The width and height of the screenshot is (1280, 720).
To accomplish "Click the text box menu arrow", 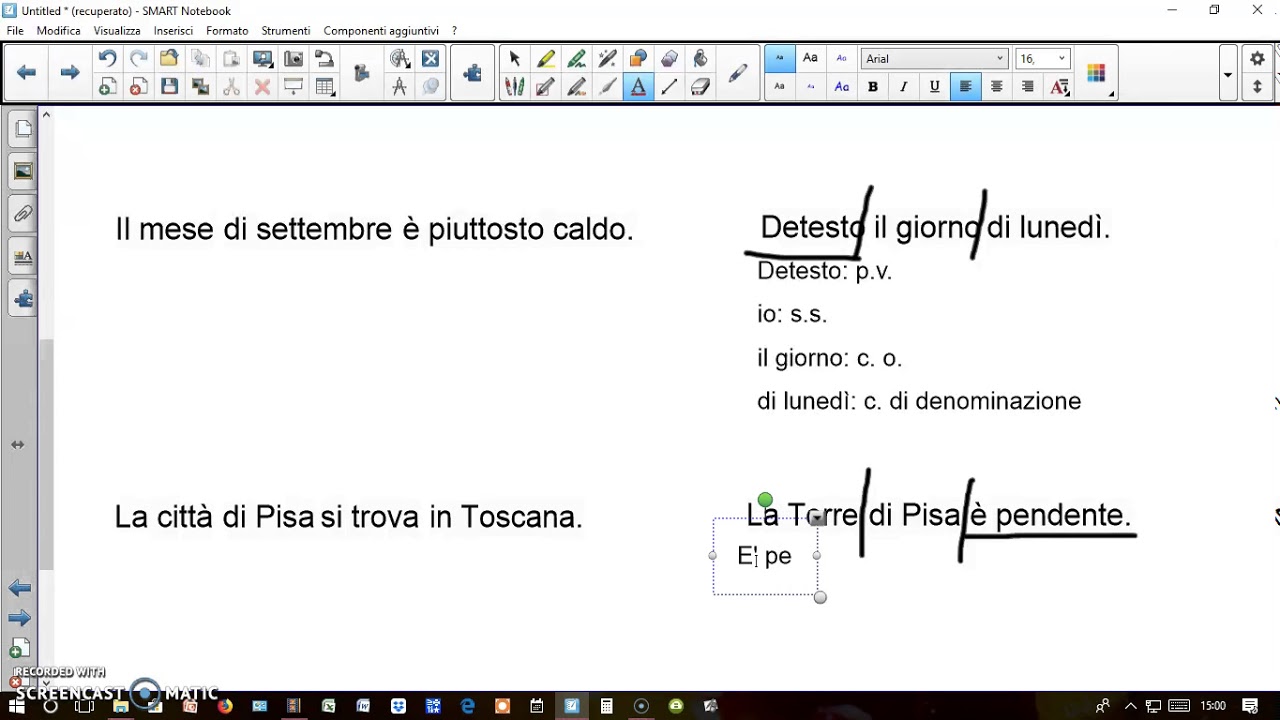I will [817, 518].
